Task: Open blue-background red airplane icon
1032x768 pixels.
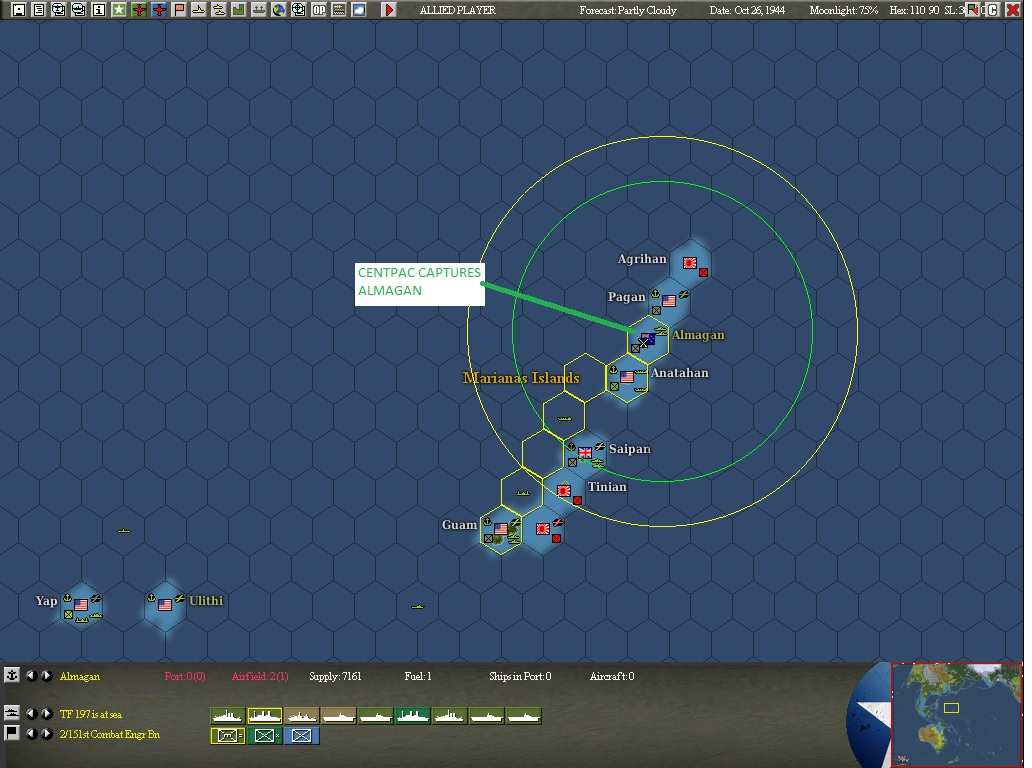Action: tap(159, 10)
